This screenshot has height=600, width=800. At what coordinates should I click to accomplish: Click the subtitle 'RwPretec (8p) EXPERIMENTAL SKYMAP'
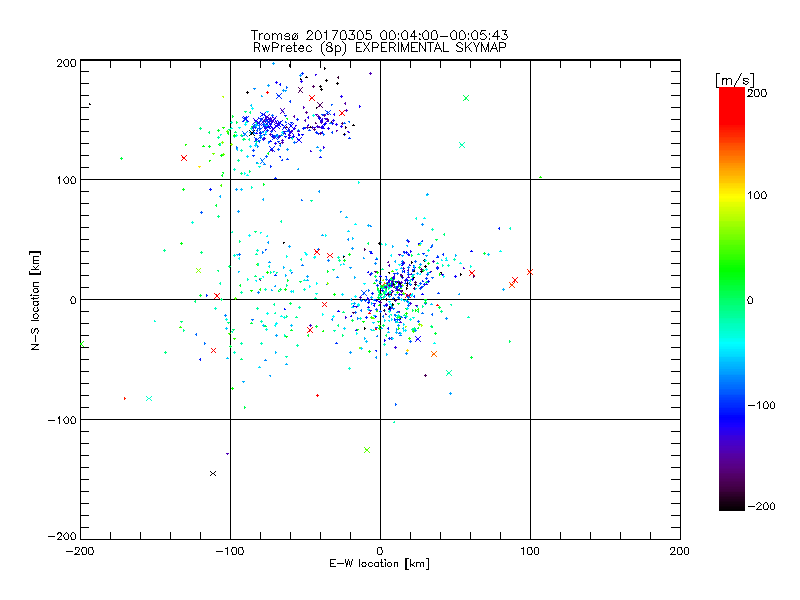(380, 47)
